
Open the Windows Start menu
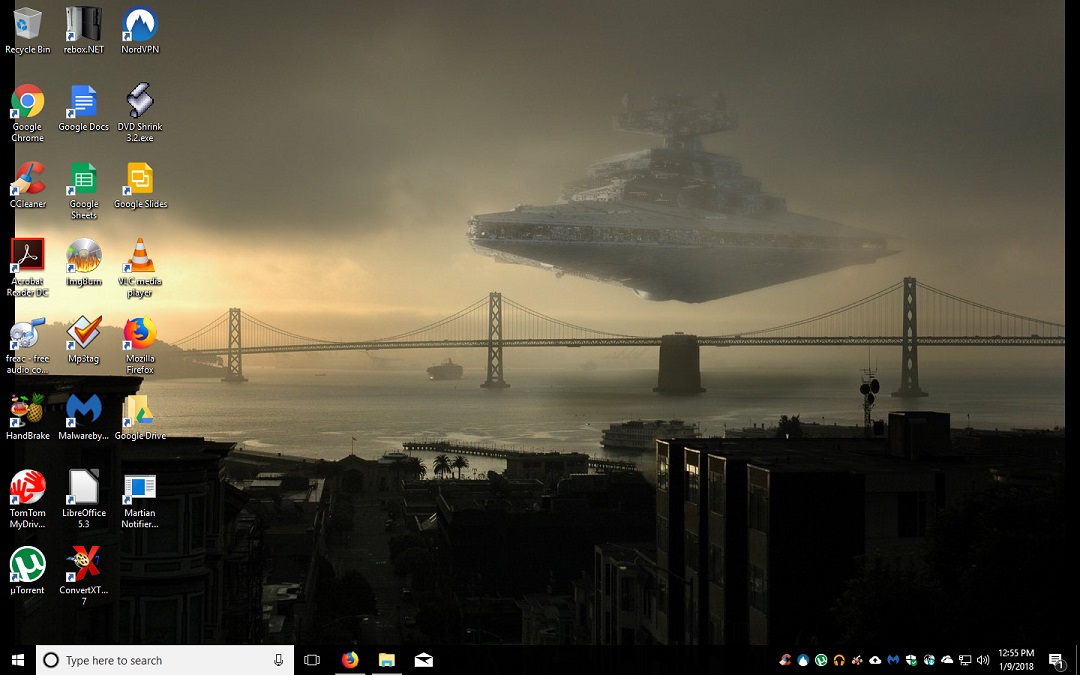[x=18, y=660]
